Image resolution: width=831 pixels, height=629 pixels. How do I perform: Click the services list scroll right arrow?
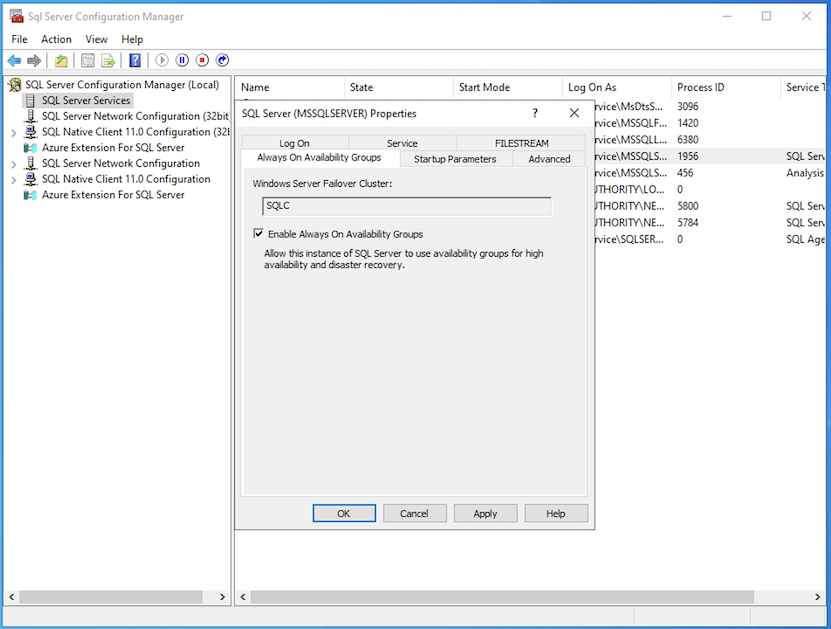pyautogui.click(x=818, y=597)
